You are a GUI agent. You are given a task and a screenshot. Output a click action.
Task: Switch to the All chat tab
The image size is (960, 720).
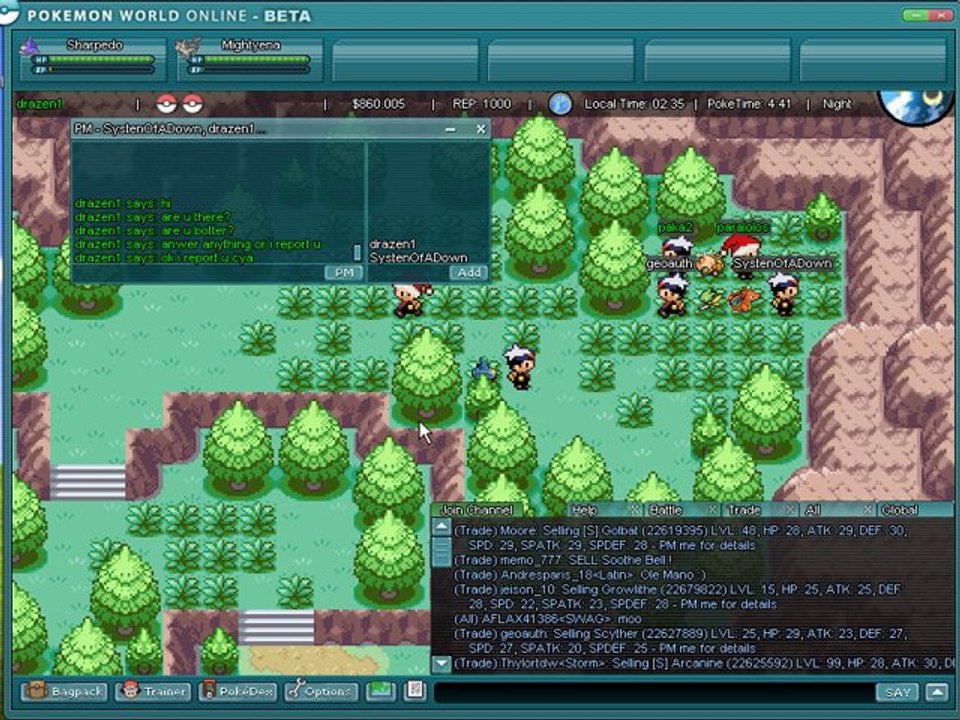(813, 510)
